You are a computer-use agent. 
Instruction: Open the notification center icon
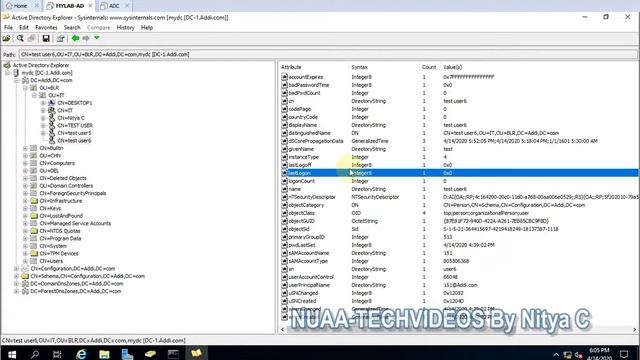(624, 354)
